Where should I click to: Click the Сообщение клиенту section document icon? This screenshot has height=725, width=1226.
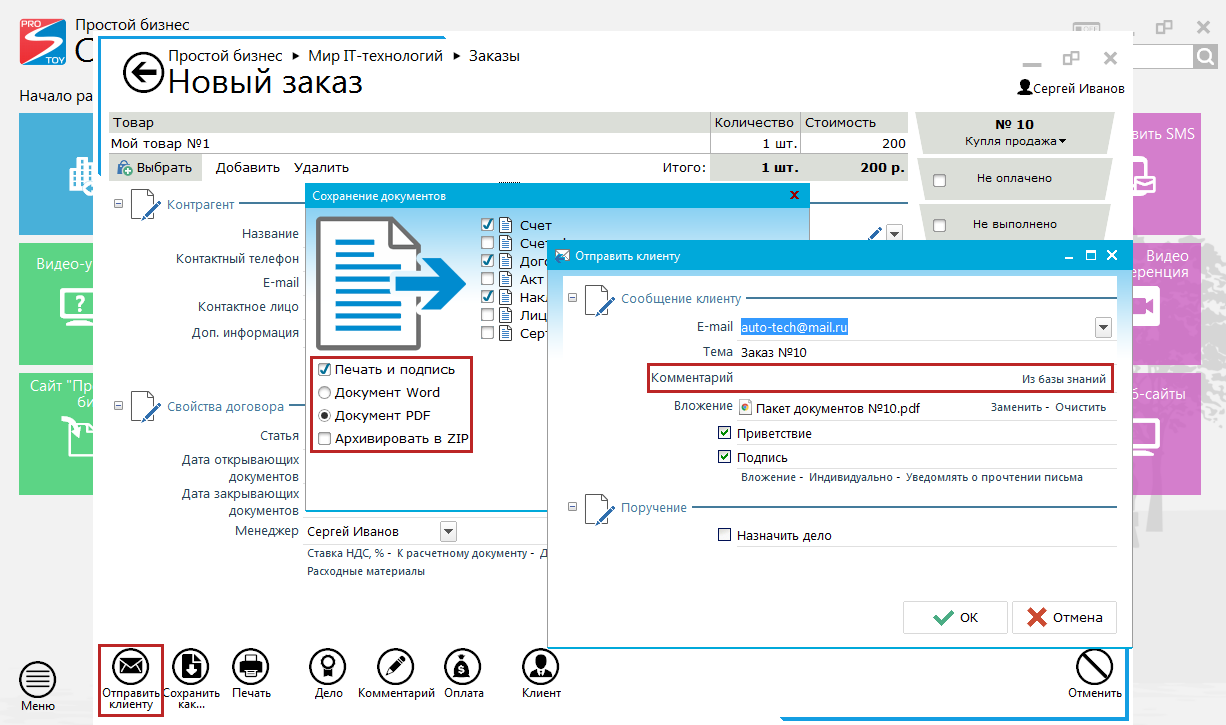tap(599, 299)
